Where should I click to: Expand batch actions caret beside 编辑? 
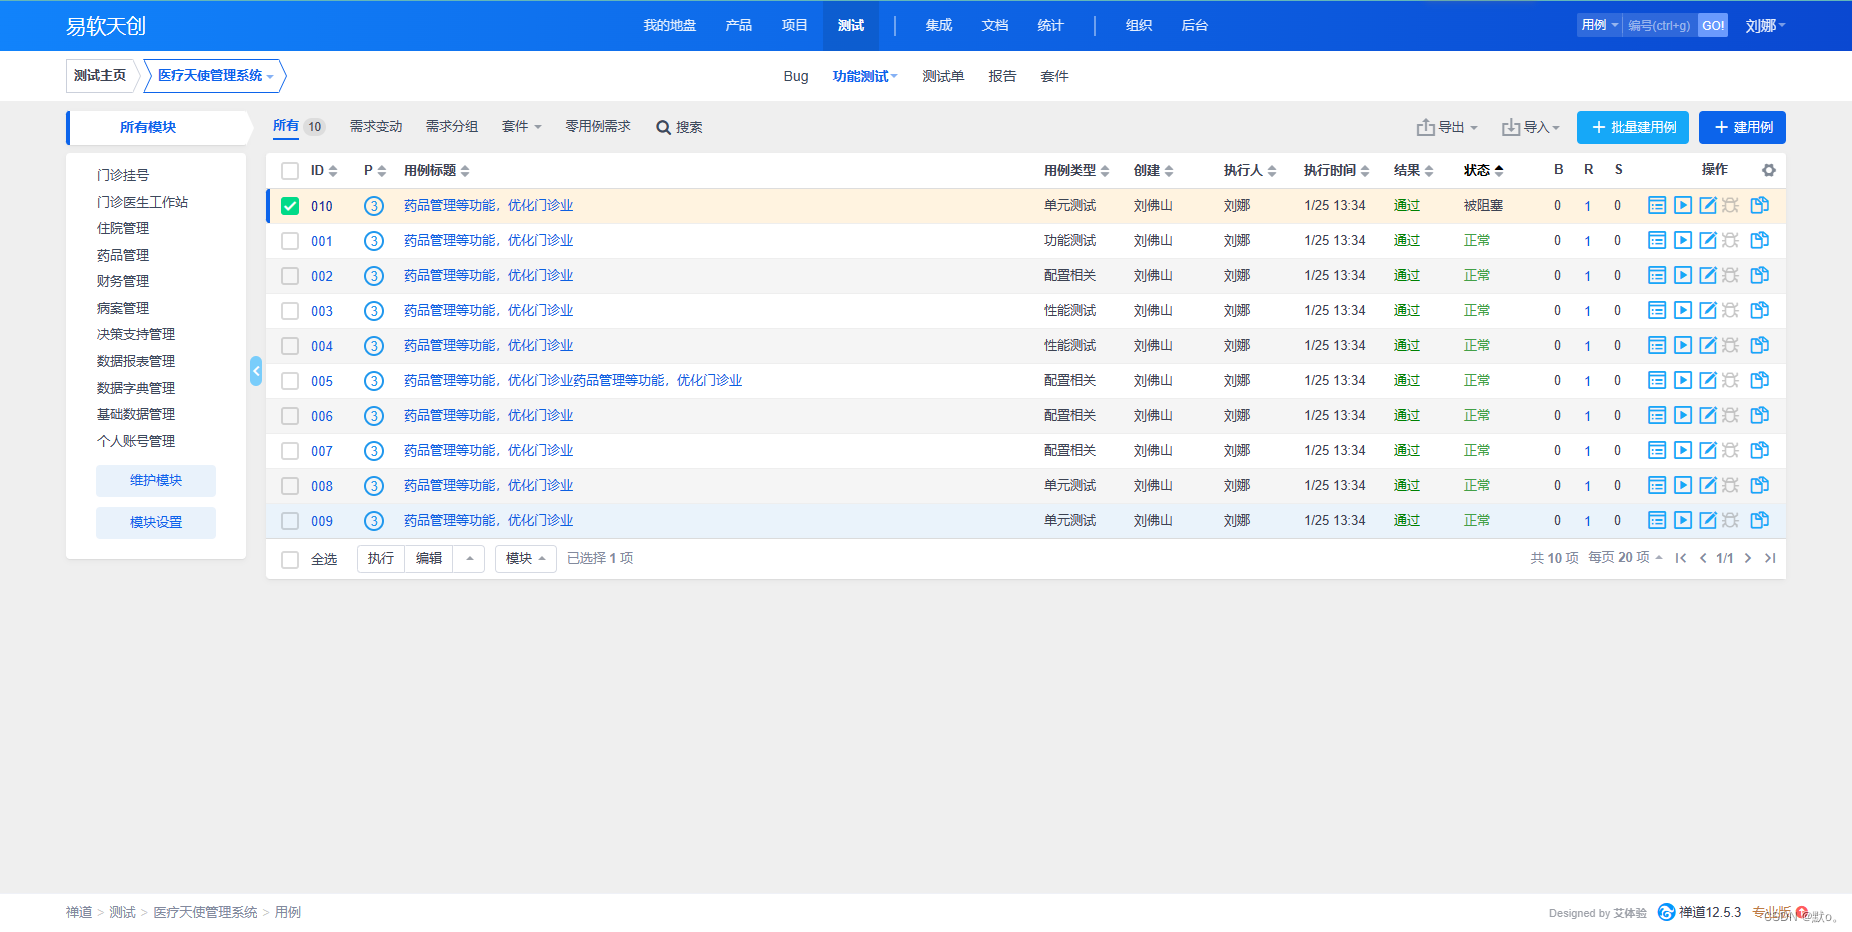point(469,558)
